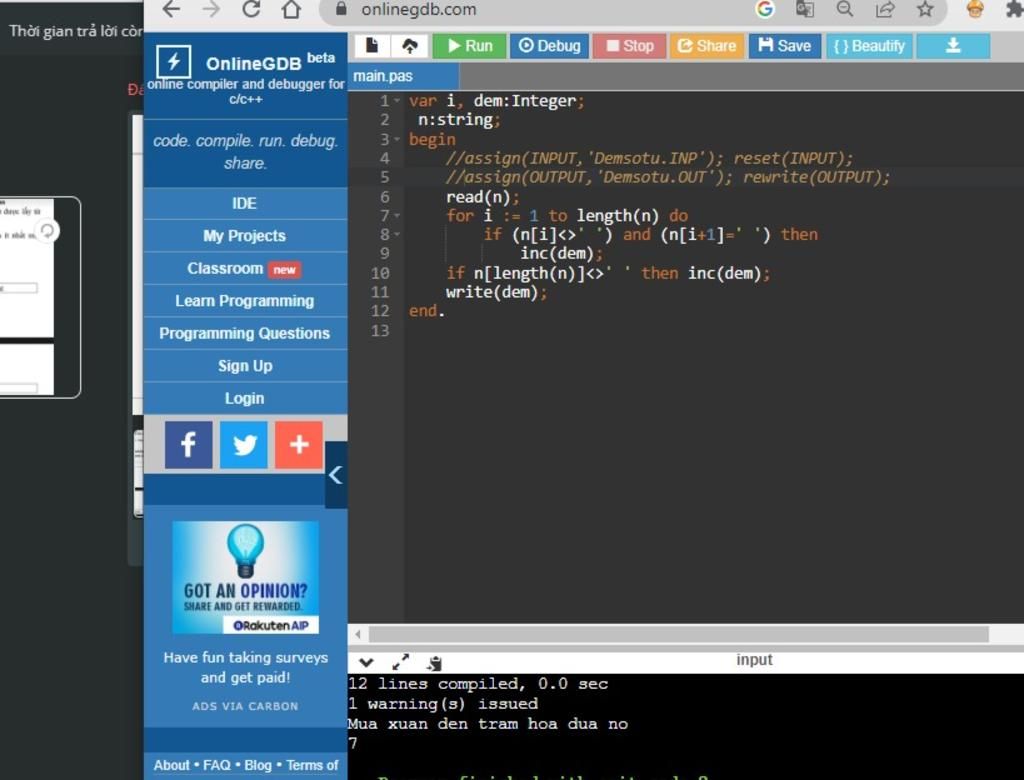Image resolution: width=1024 pixels, height=780 pixels.
Task: Expand the console to fullscreen
Action: pos(401,662)
